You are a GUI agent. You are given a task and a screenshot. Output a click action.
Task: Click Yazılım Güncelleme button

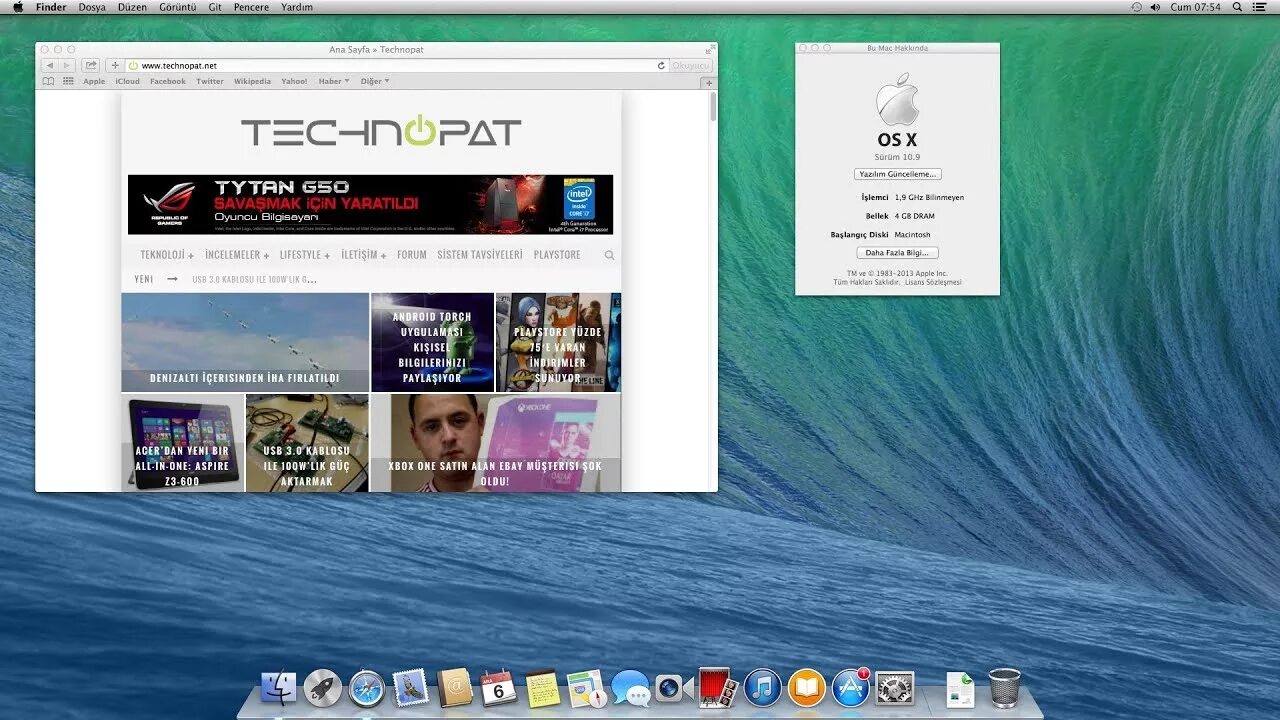(897, 174)
